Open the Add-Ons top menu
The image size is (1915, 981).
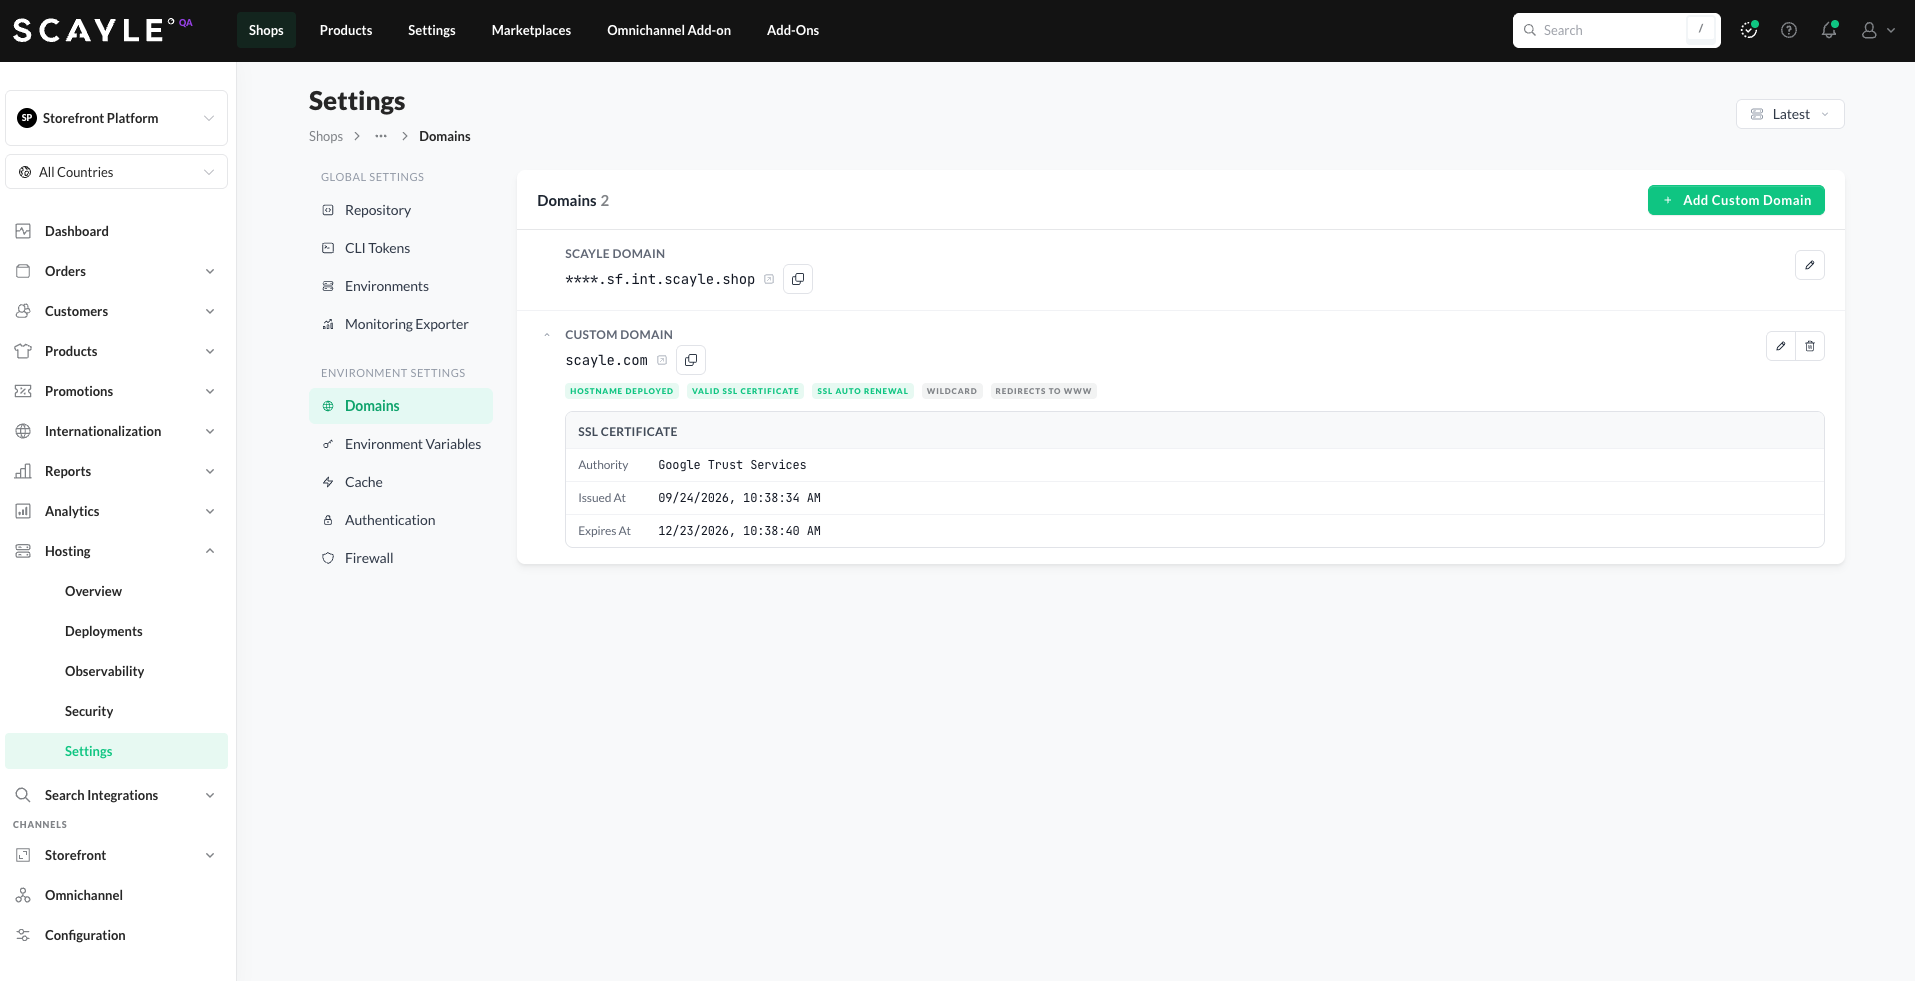[793, 30]
